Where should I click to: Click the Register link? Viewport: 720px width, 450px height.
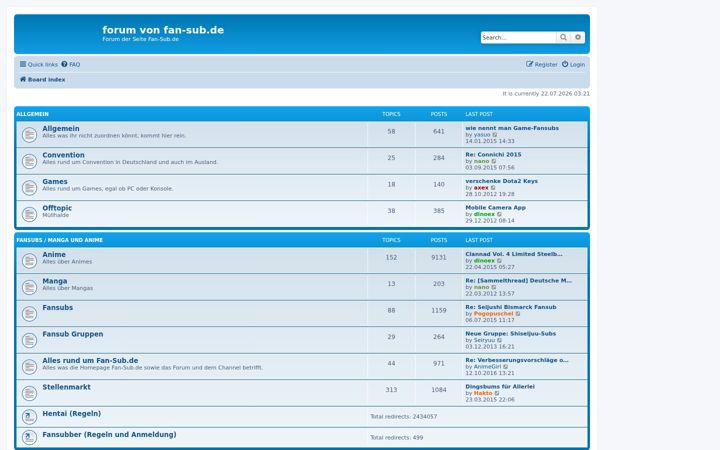pyautogui.click(x=542, y=64)
